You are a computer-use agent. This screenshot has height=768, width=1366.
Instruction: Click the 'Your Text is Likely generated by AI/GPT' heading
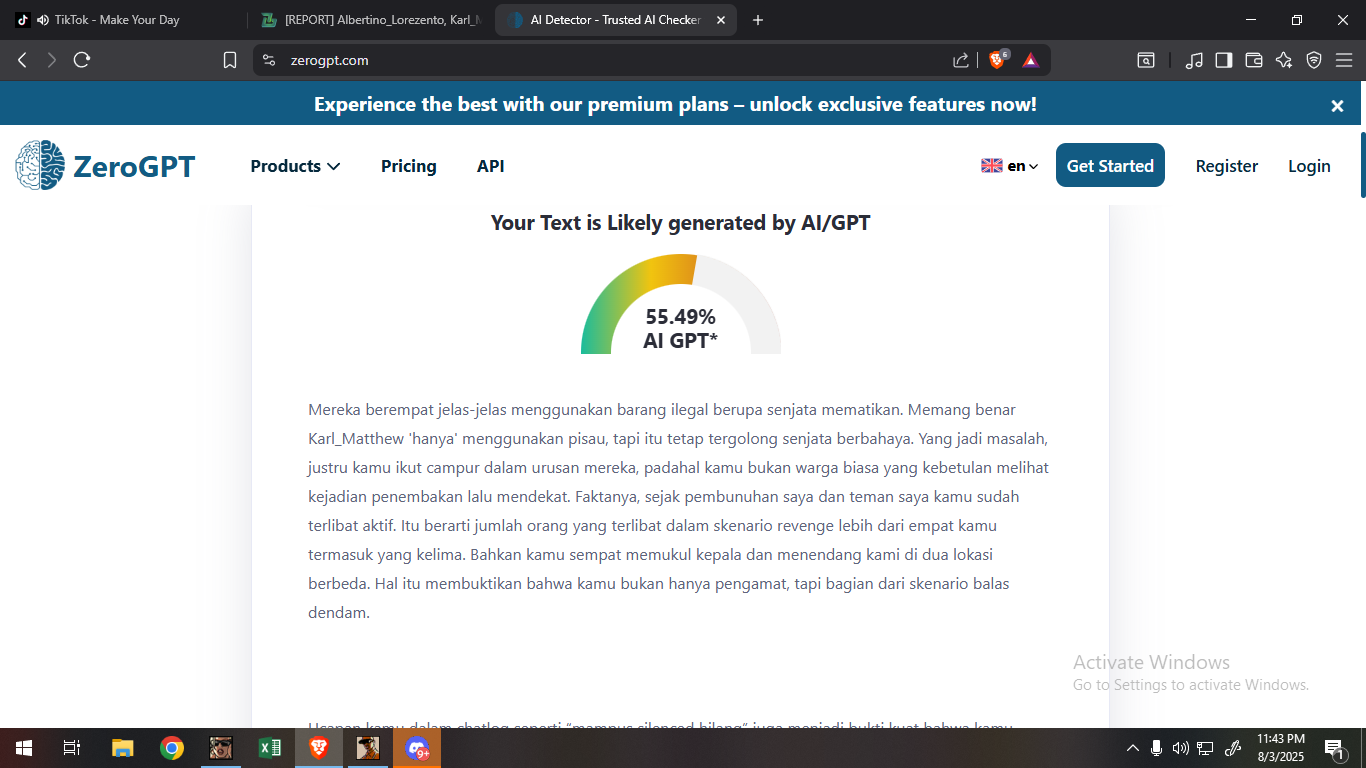(x=681, y=223)
